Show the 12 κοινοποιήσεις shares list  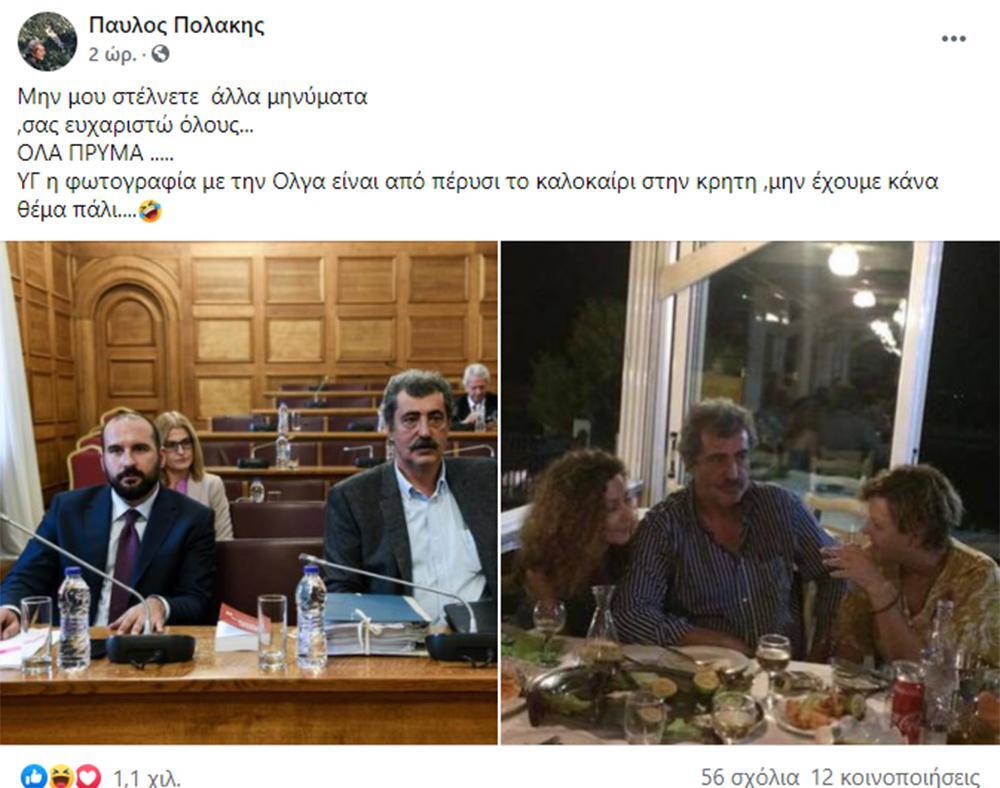[895, 777]
